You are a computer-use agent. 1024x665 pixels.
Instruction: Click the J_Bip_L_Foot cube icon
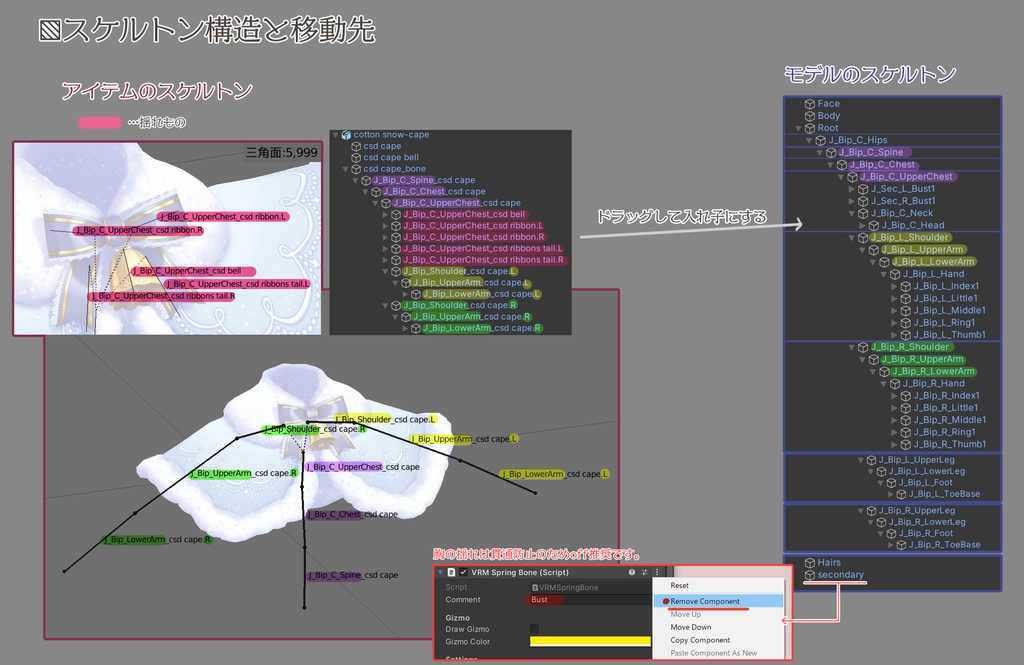coord(891,483)
